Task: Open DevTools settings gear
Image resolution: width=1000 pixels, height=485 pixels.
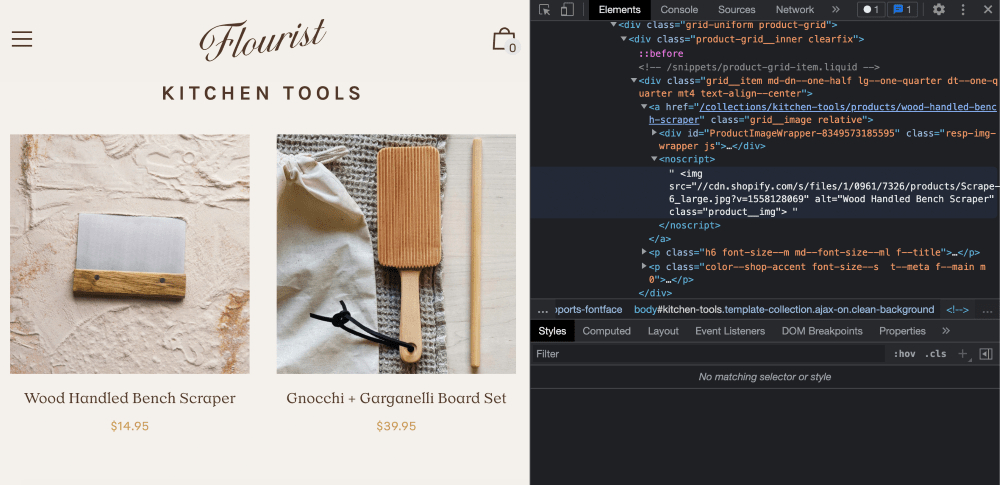Action: pos(939,10)
